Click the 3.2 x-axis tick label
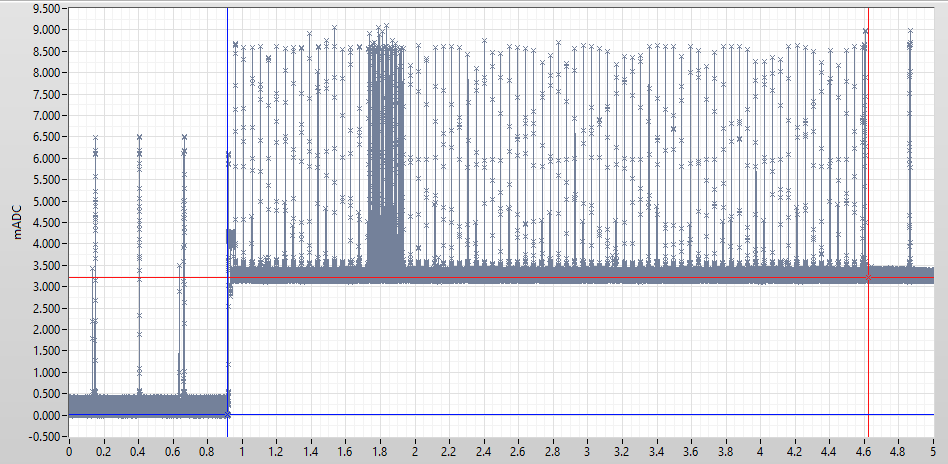 coord(622,451)
